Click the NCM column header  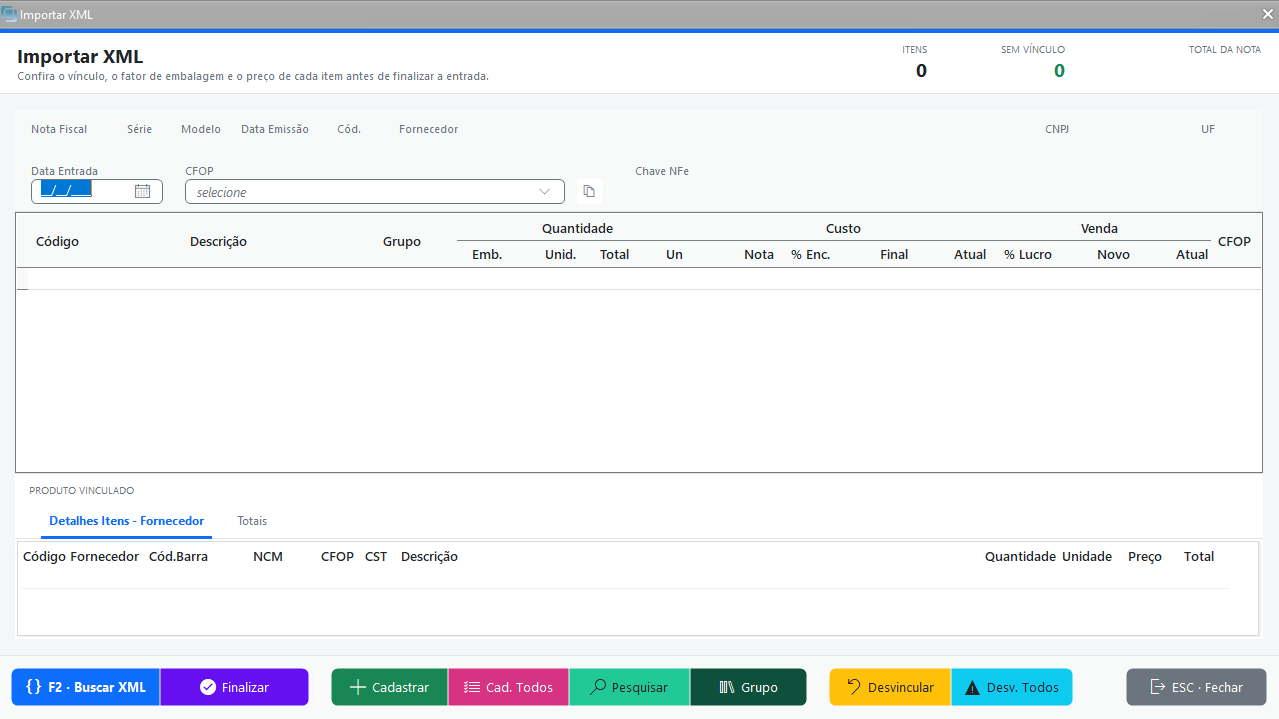(268, 557)
